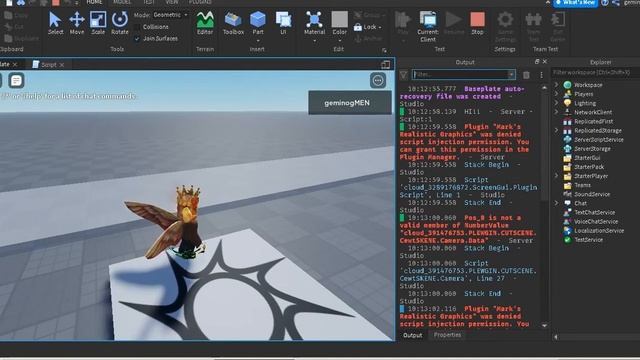Open the viewport more options circle button
This screenshot has height=360, width=640.
pyautogui.click(x=378, y=80)
